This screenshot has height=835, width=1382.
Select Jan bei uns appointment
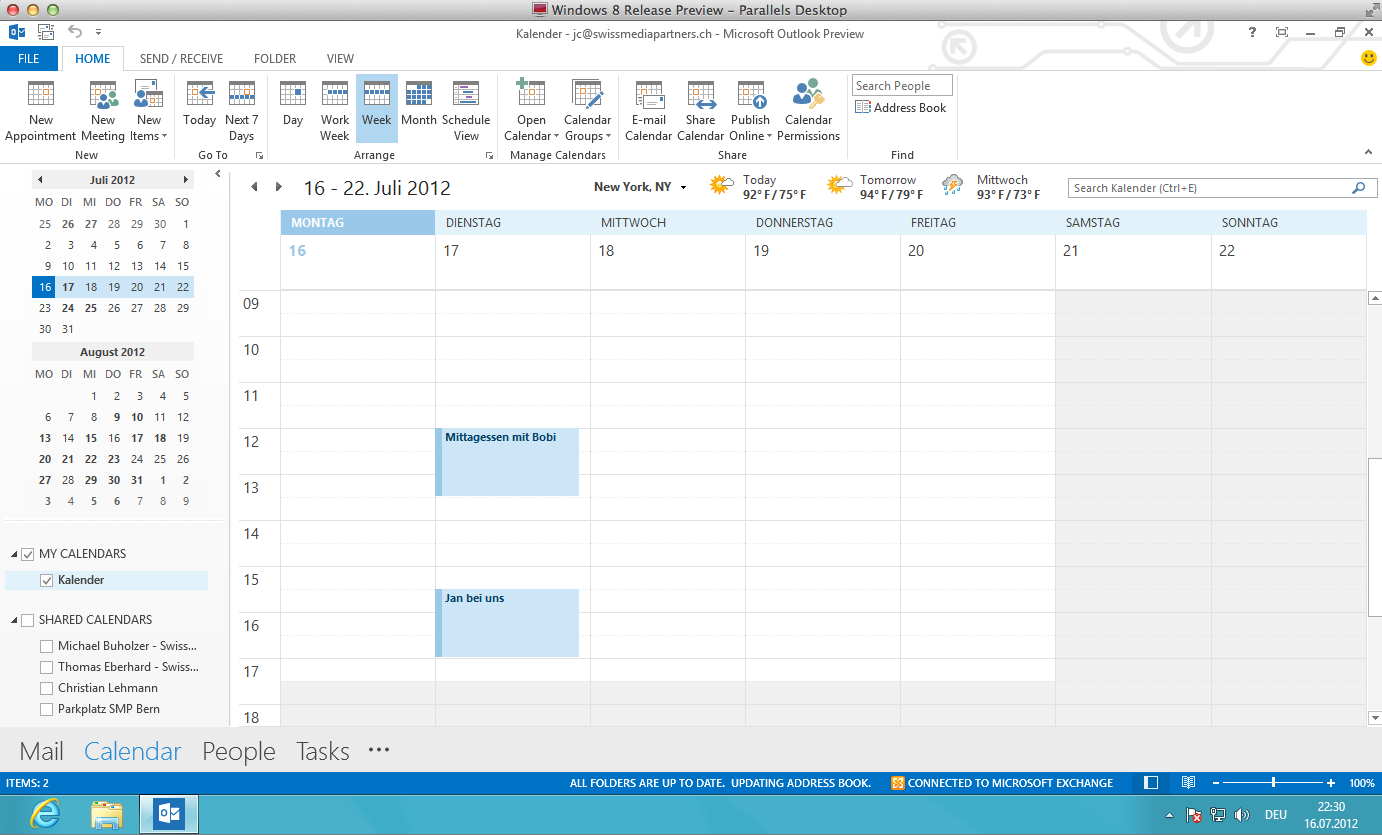click(507, 623)
